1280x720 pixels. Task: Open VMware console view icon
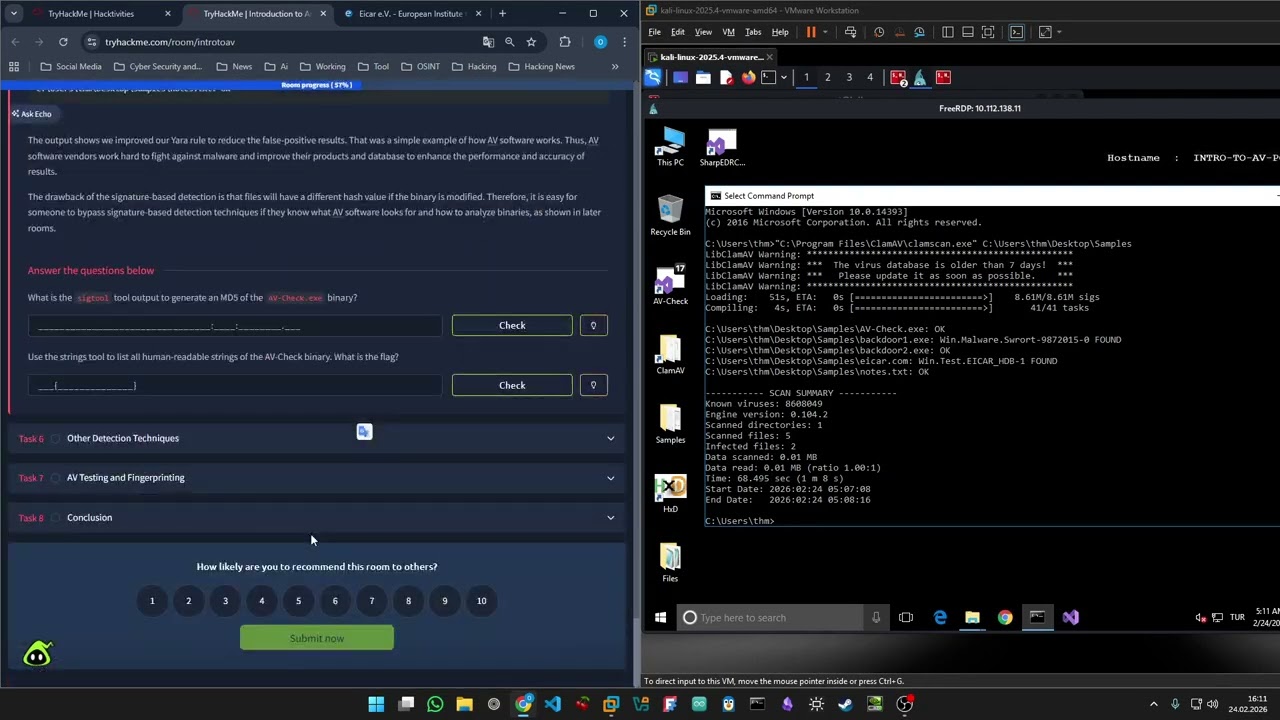tap(1017, 32)
